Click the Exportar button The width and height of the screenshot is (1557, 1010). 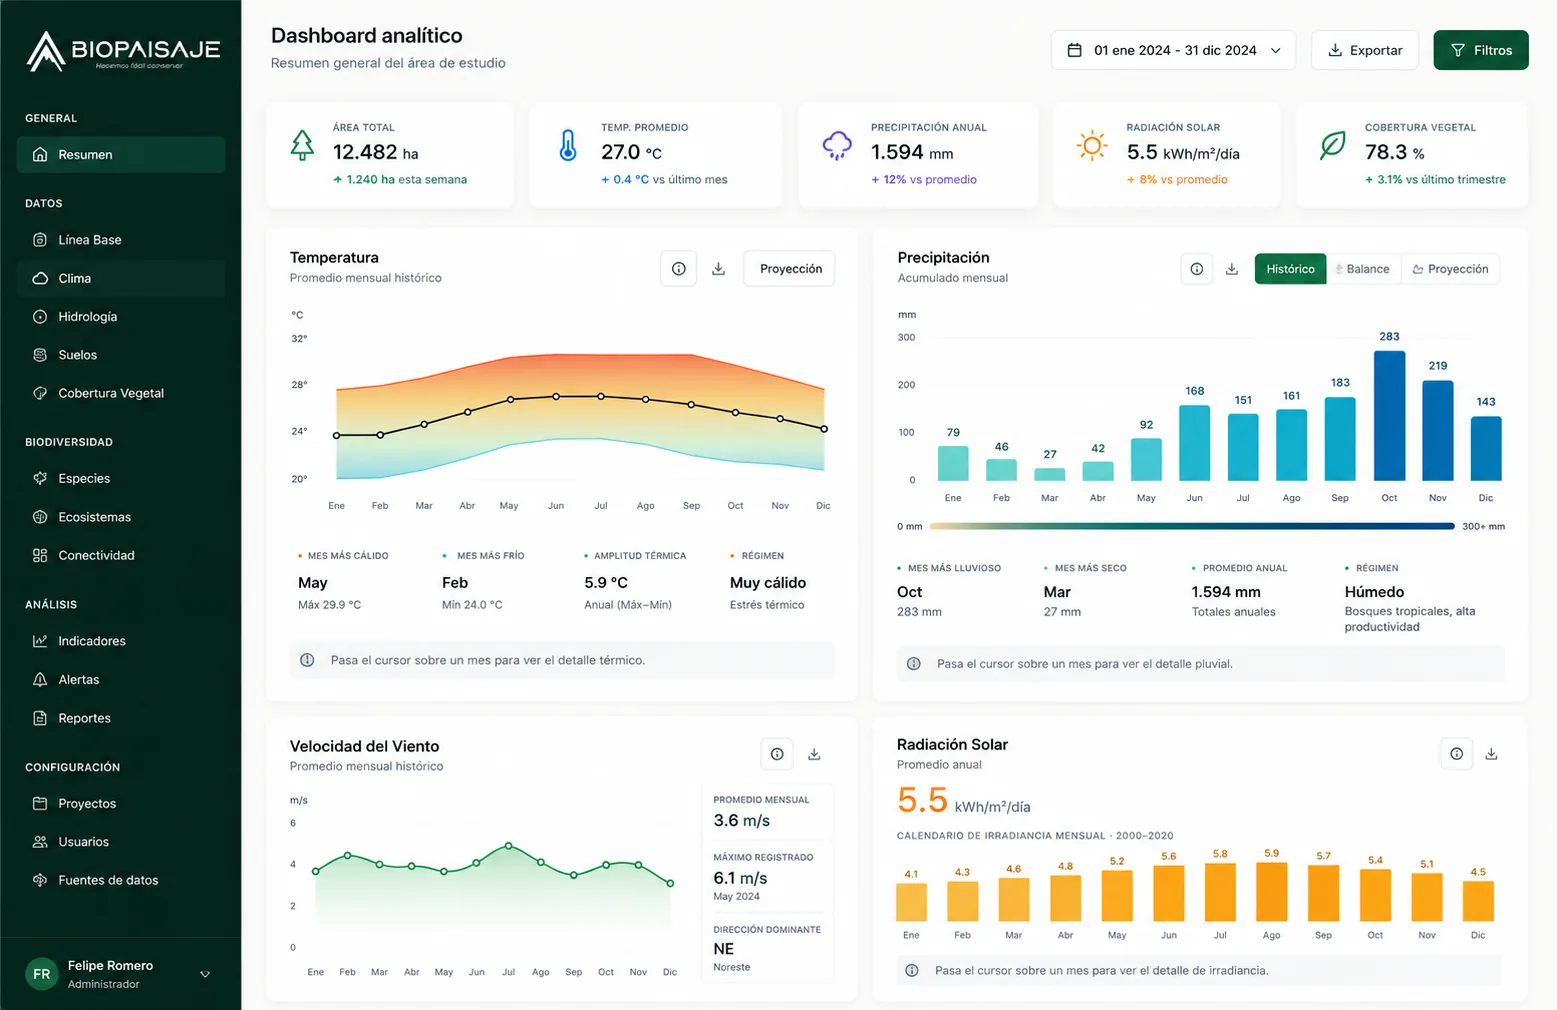coord(1364,50)
